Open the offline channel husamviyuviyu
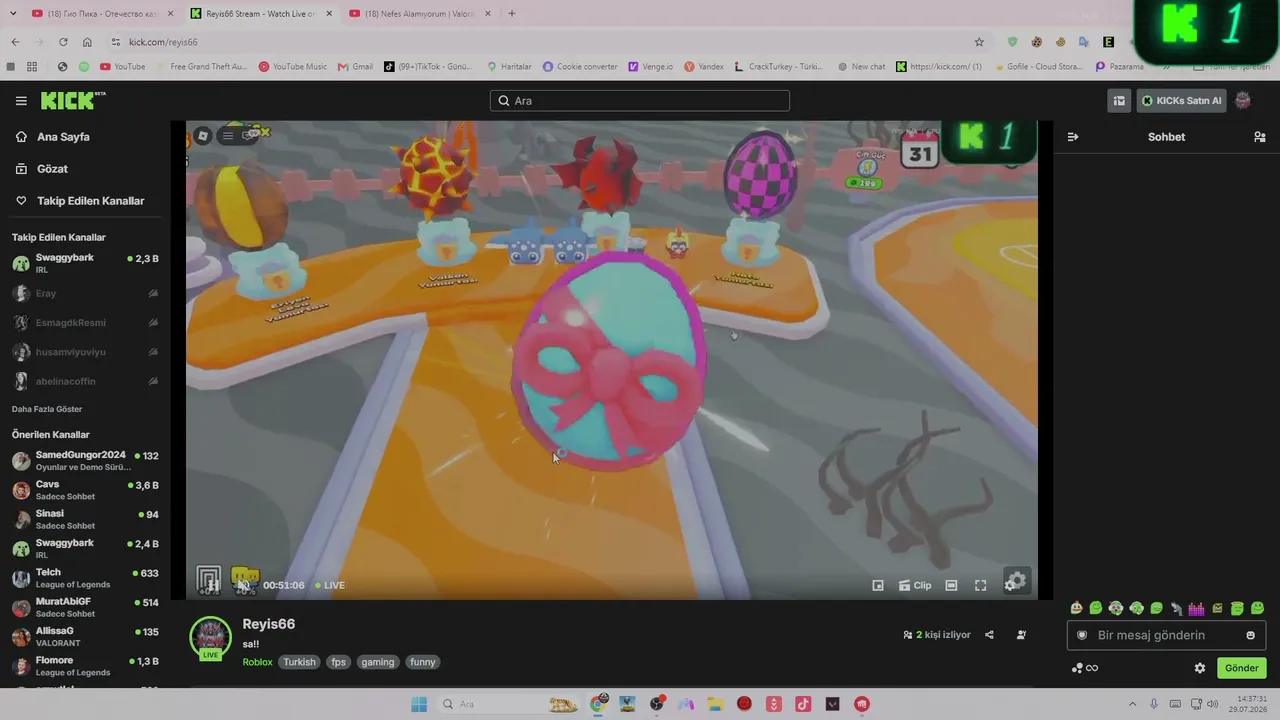 point(85,352)
